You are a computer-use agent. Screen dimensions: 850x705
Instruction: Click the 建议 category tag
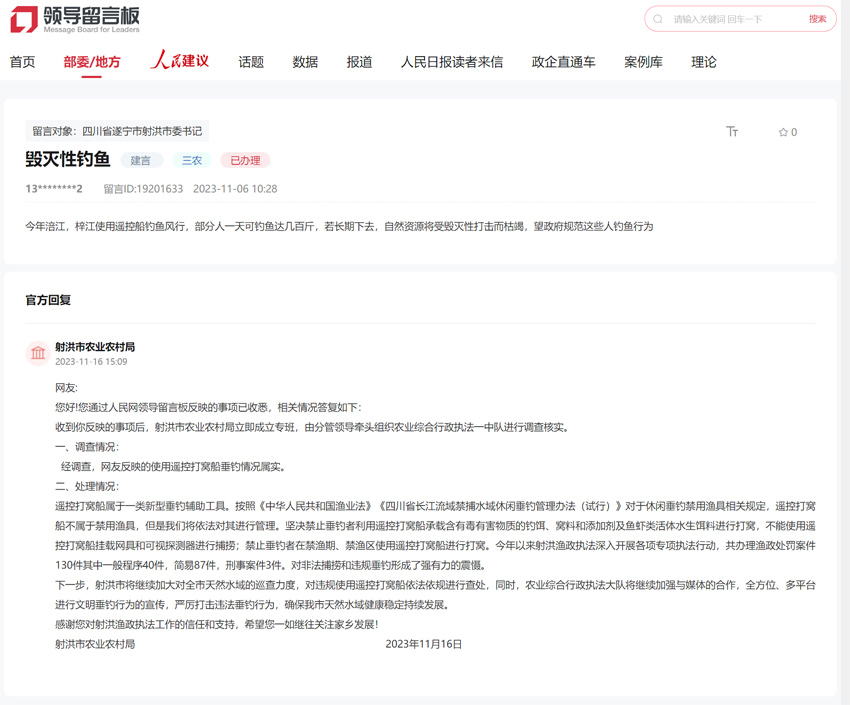(x=141, y=160)
